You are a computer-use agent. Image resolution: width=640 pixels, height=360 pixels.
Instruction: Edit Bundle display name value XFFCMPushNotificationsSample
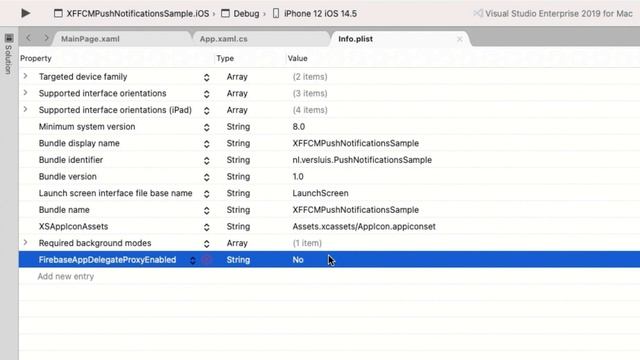[356, 143]
